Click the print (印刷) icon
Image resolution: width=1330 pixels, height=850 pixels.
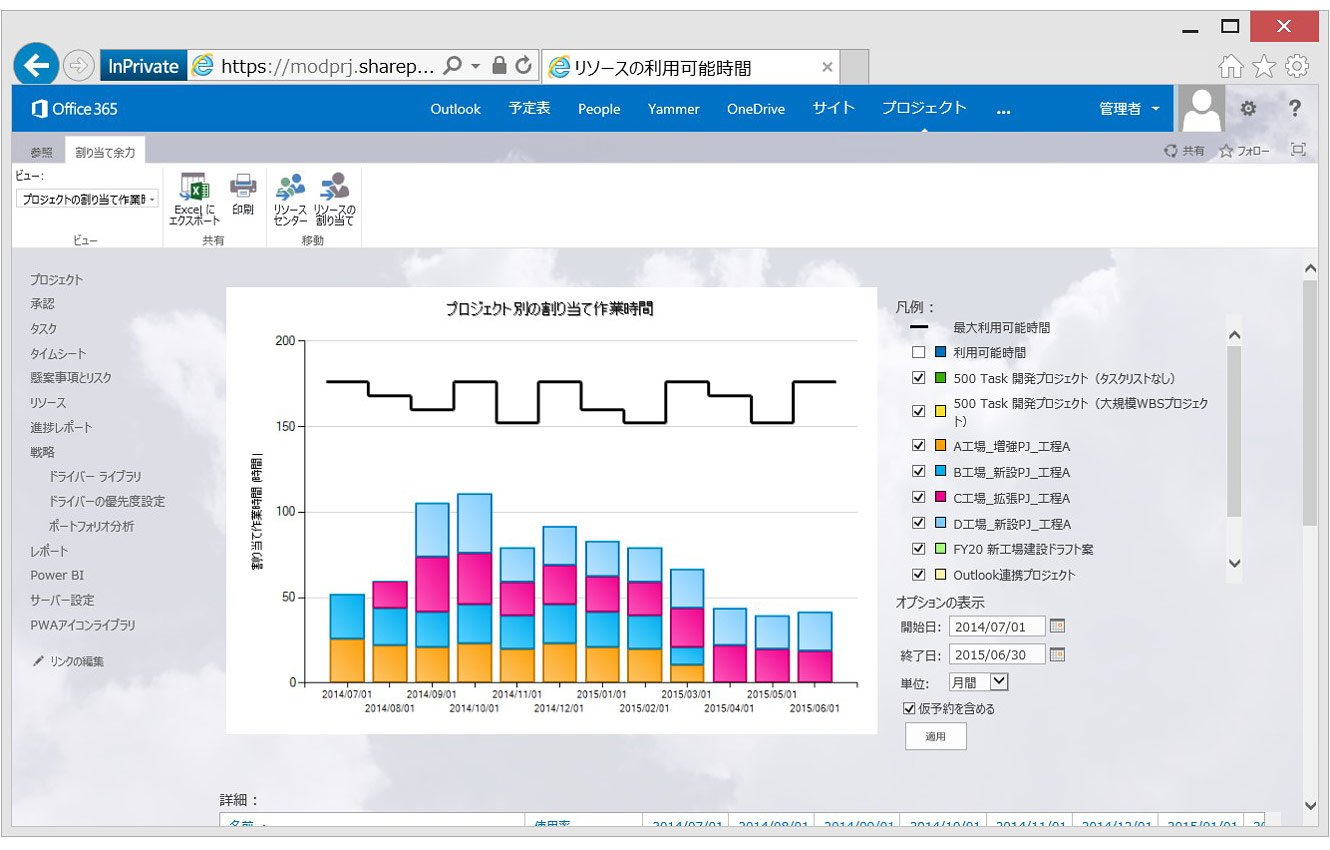pyautogui.click(x=243, y=186)
